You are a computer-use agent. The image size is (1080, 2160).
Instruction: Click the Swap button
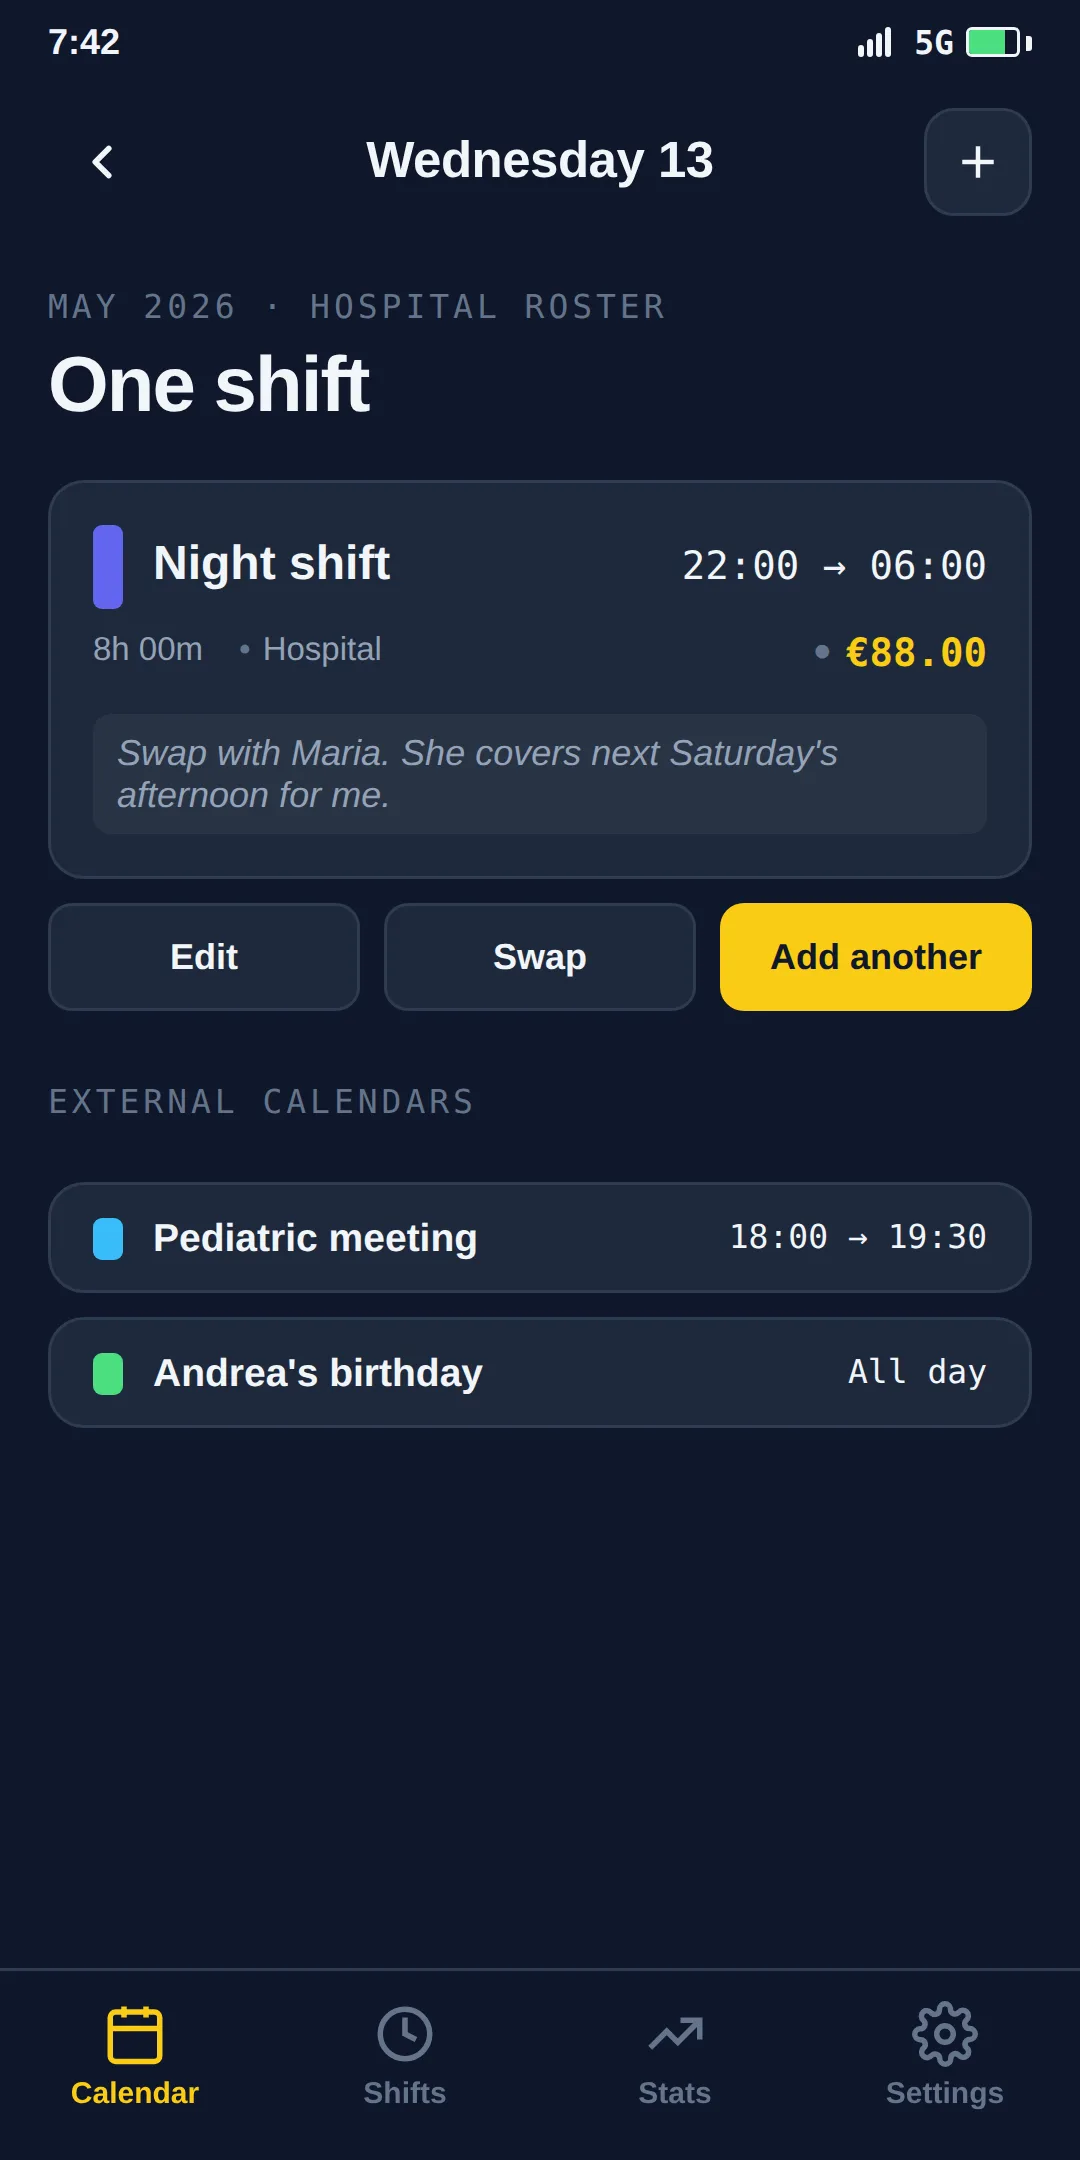540,957
